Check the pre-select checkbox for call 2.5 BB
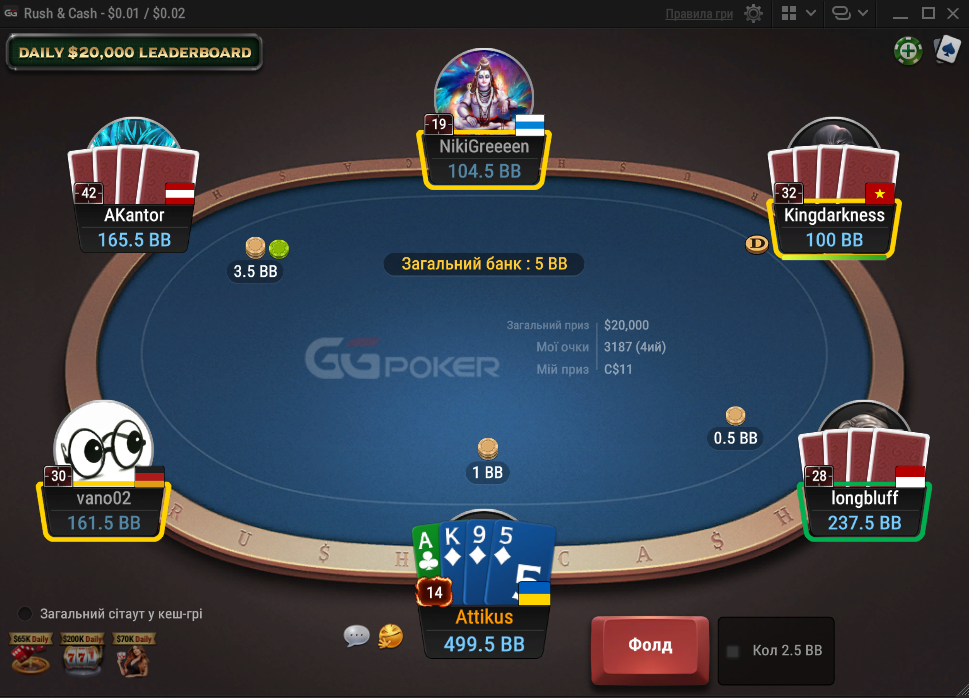The height and width of the screenshot is (698, 969). 733,651
